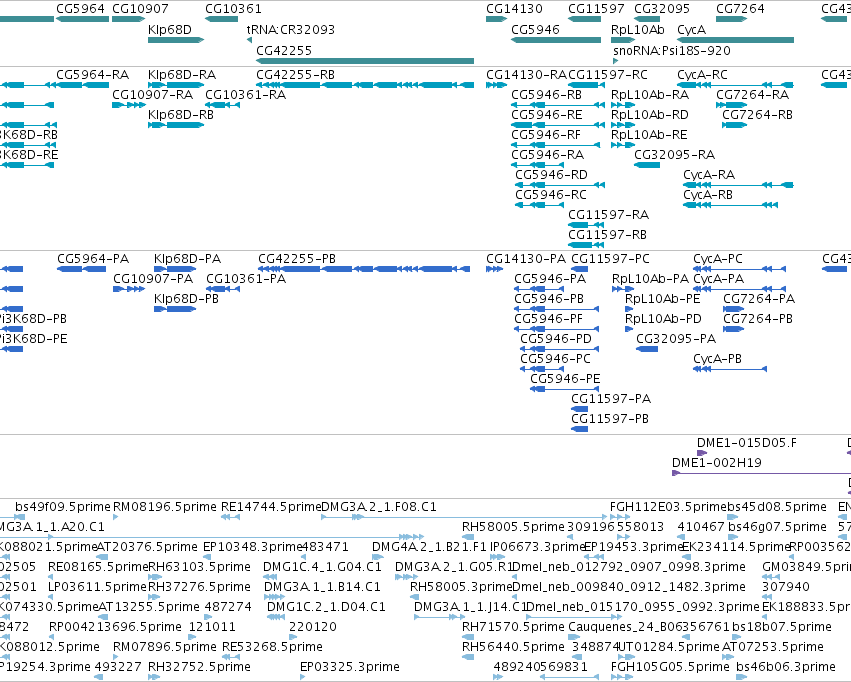Select the DME1-002H19 feature label

pos(716,464)
